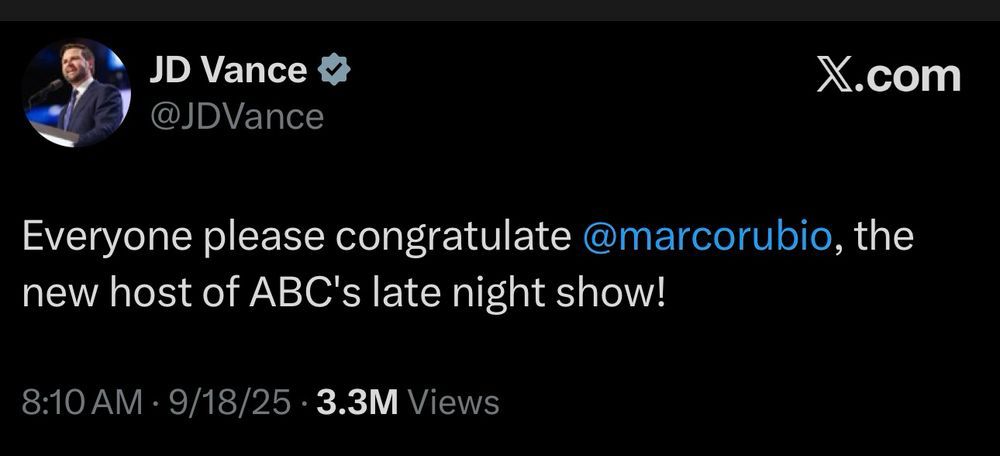Click the JD Vance profile avatar
Screen dimensions: 1000x456
pos(76,93)
